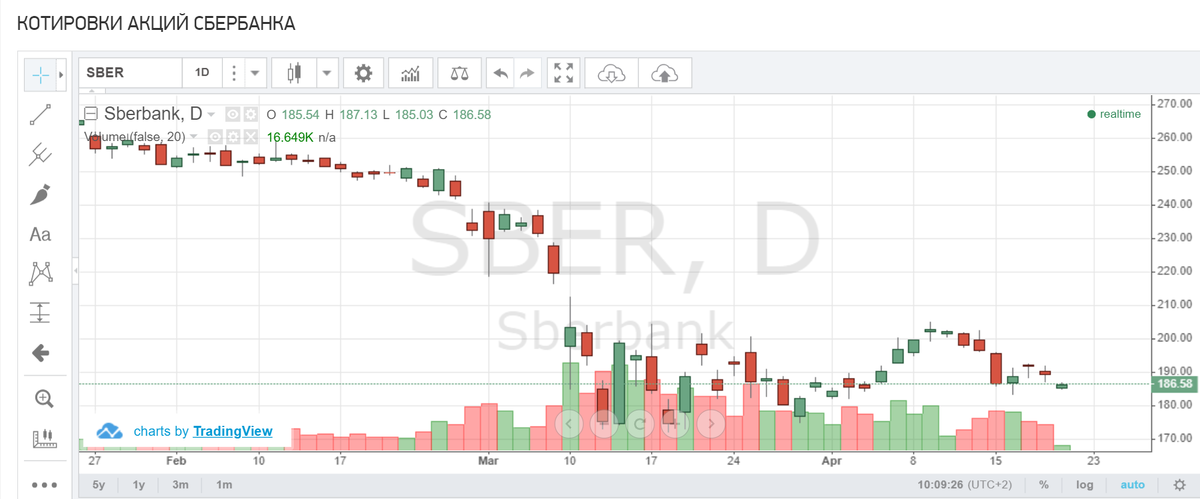Open the three-dots more tools menu

click(43, 484)
